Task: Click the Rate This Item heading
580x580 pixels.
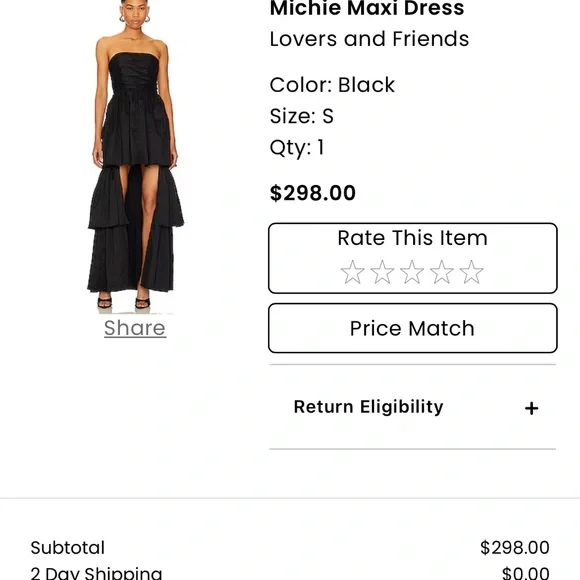Action: point(412,238)
